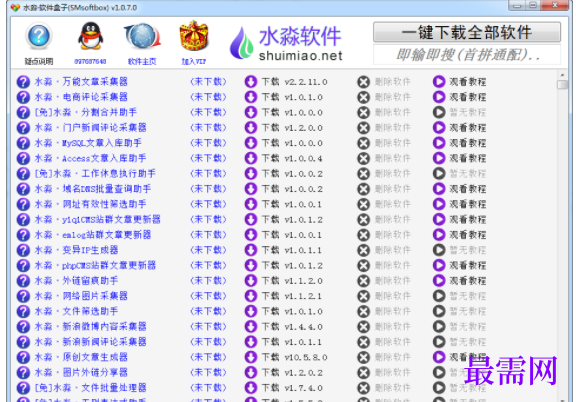Click download icon for 电商评论采集器
The height and width of the screenshot is (402, 576).
(x=251, y=97)
